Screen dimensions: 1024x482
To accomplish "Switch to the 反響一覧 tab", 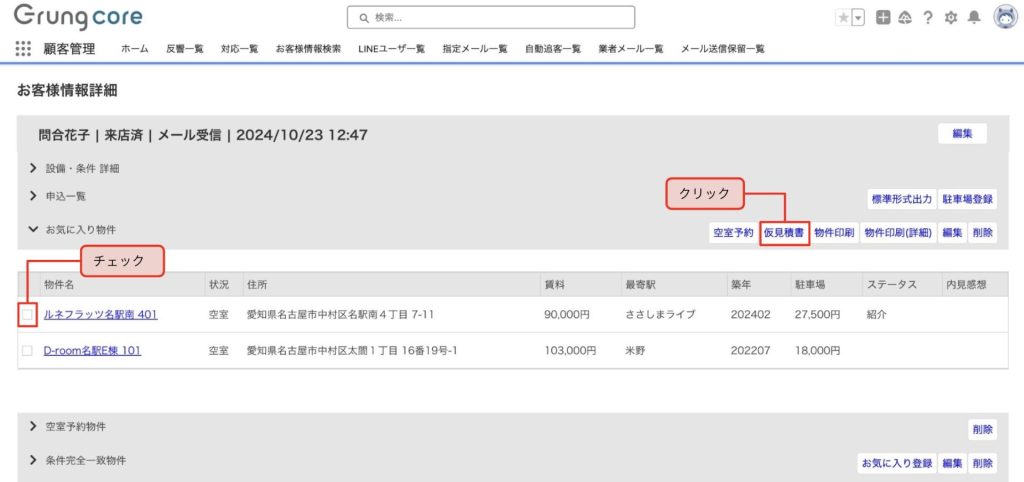I will click(x=184, y=48).
